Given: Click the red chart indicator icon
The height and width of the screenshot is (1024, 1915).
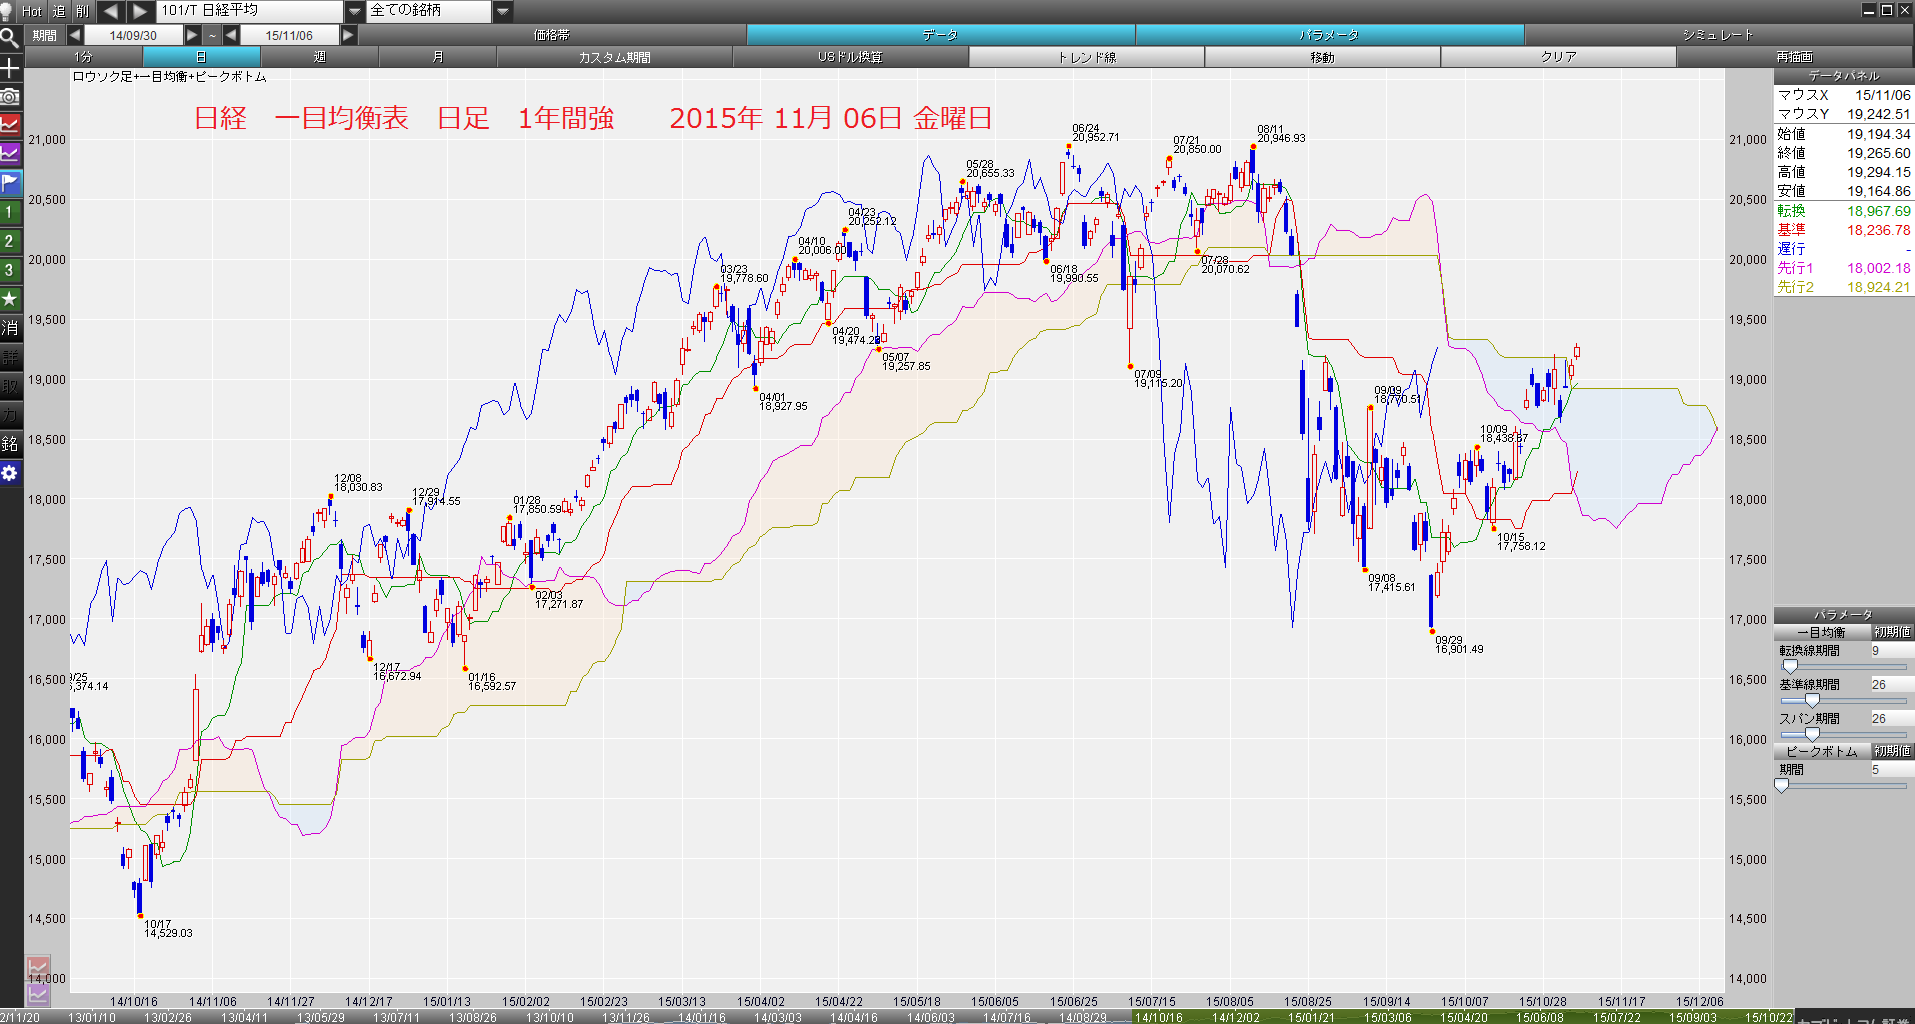Looking at the screenshot, I should click(x=10, y=125).
